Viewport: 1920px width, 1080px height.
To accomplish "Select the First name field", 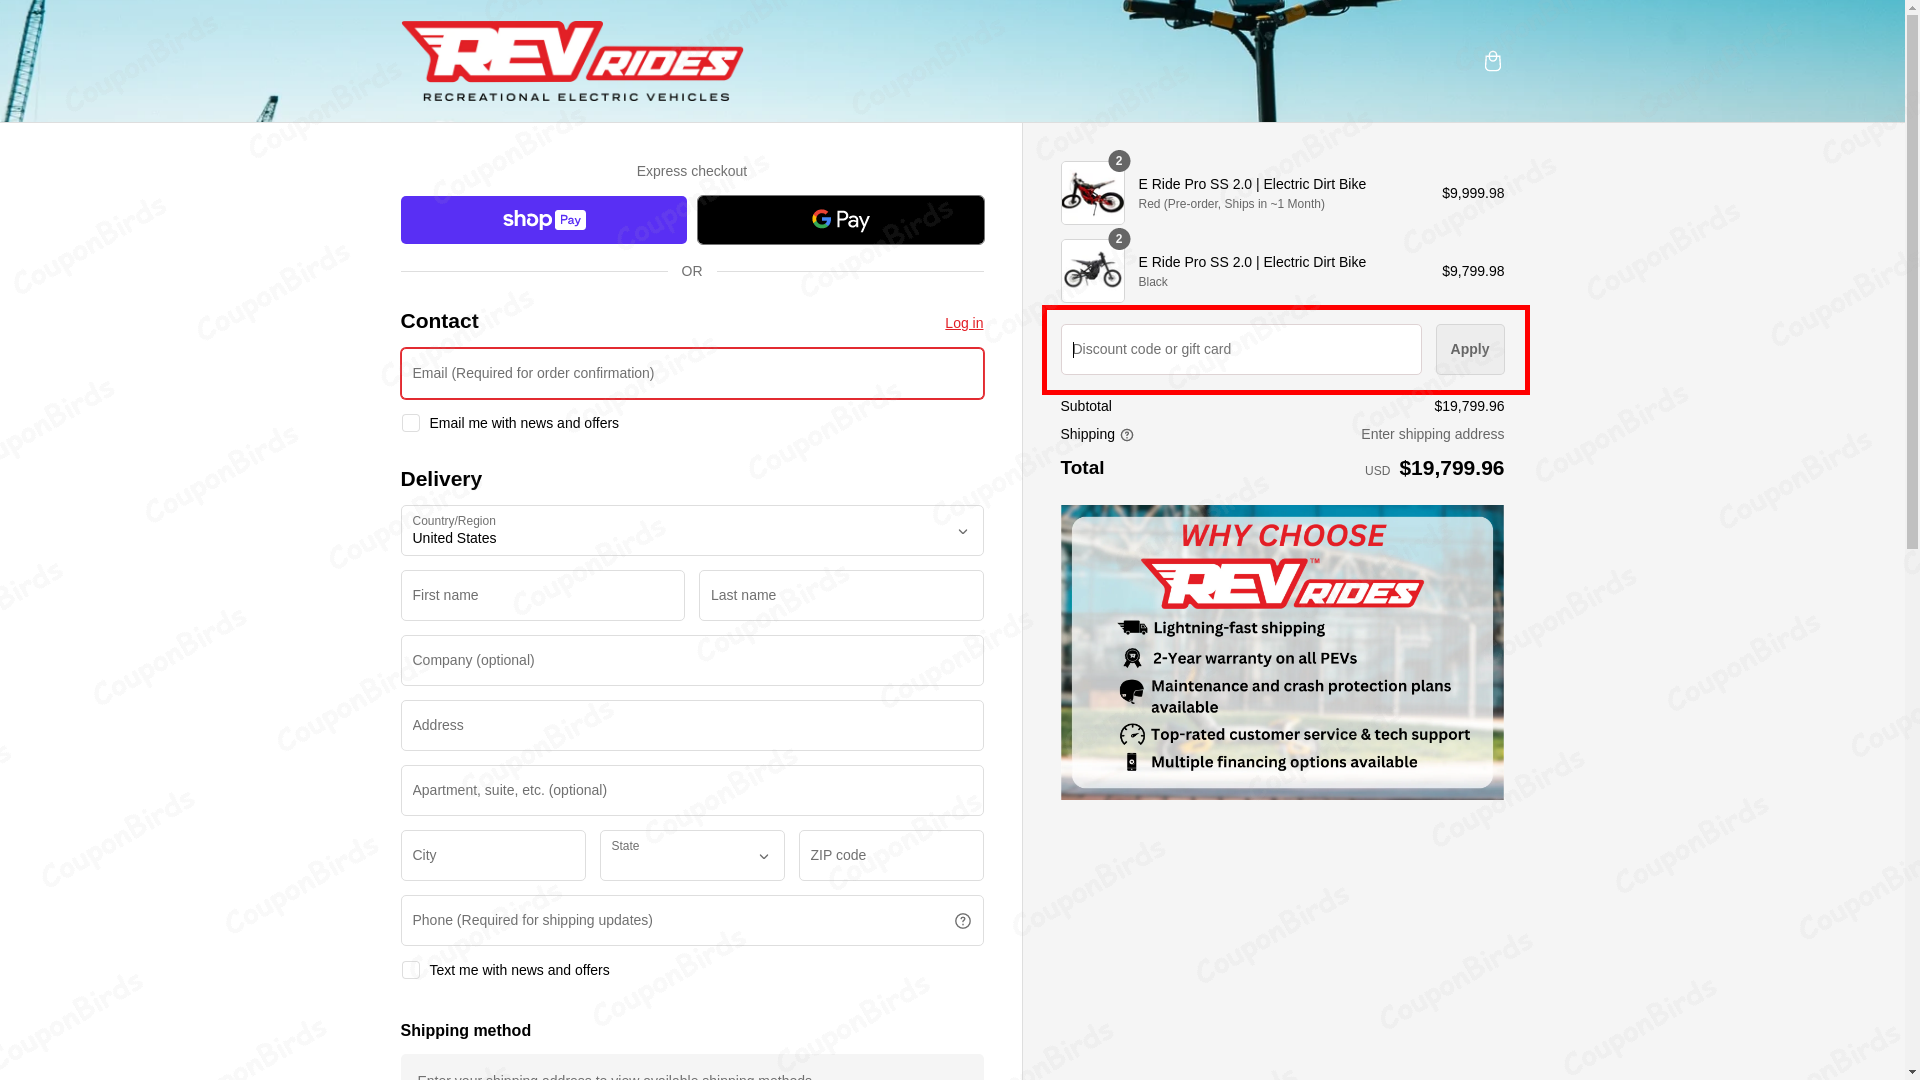I will pos(542,596).
